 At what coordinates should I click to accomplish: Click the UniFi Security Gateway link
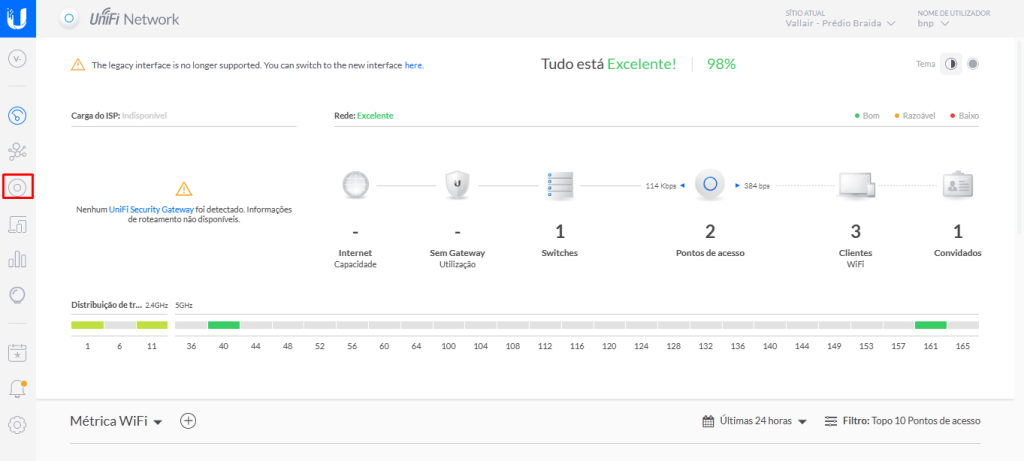pyautogui.click(x=152, y=210)
